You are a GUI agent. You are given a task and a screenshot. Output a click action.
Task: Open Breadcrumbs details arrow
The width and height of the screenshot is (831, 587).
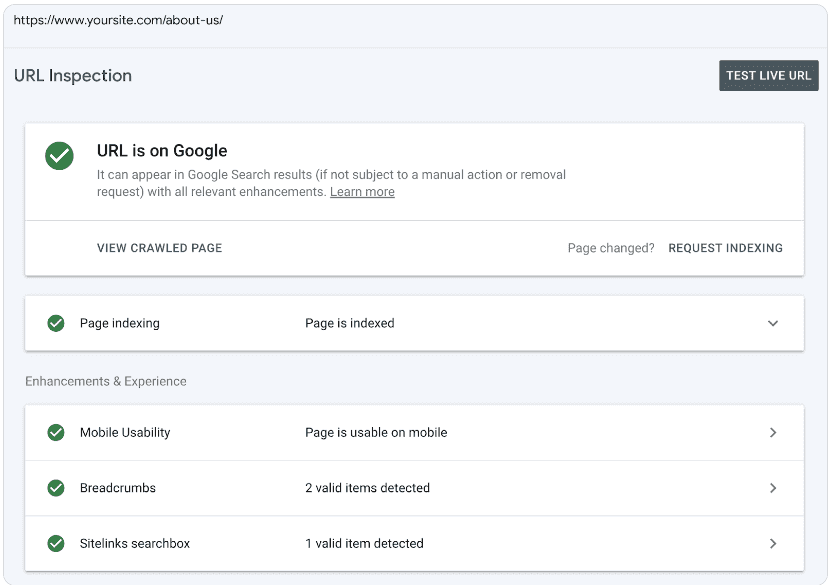coord(772,488)
